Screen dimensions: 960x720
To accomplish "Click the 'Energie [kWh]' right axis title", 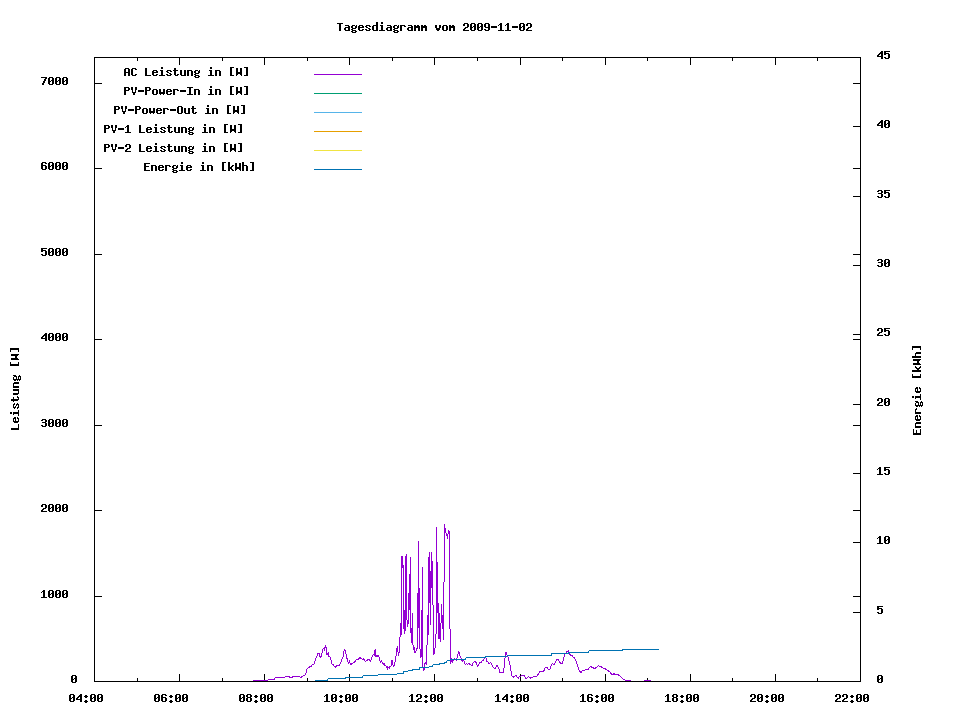I will [917, 390].
